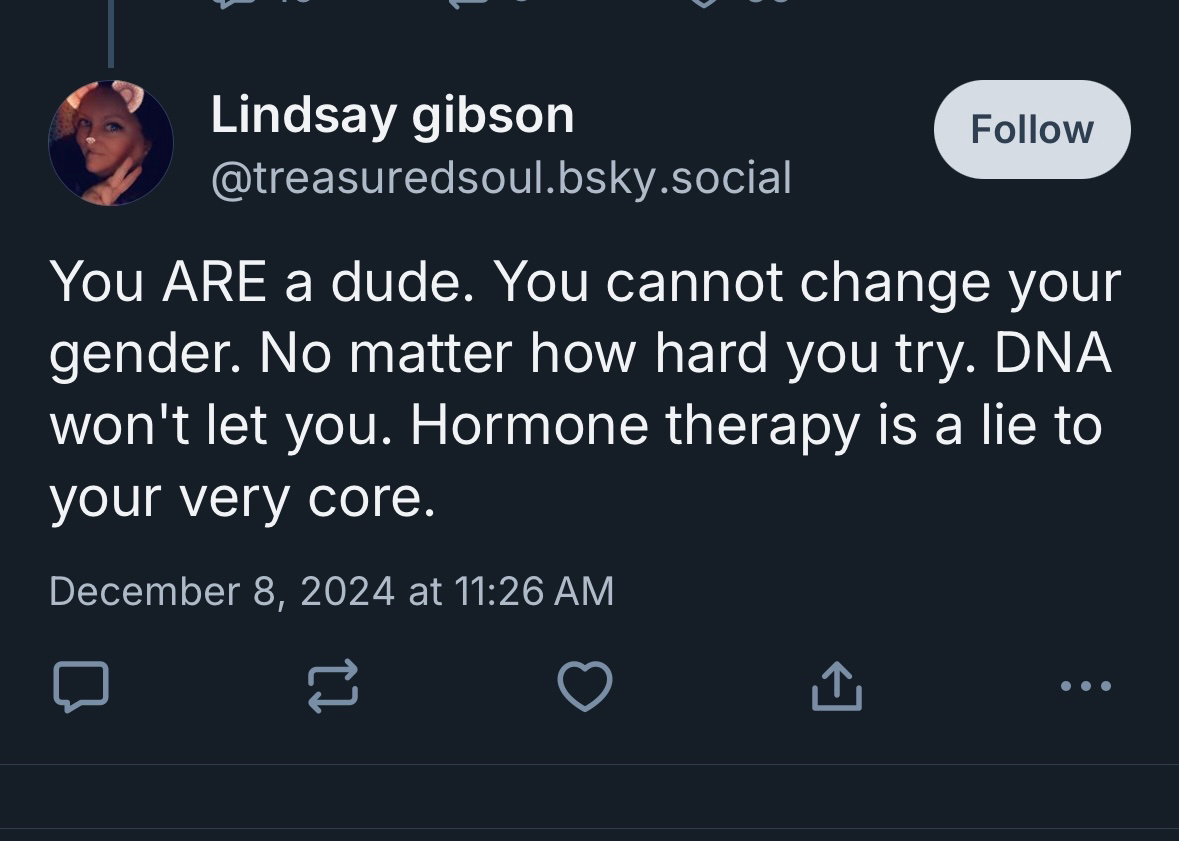Viewport: 1179px width, 841px height.
Task: Tap the parent post's like count at top
Action: (770, 3)
